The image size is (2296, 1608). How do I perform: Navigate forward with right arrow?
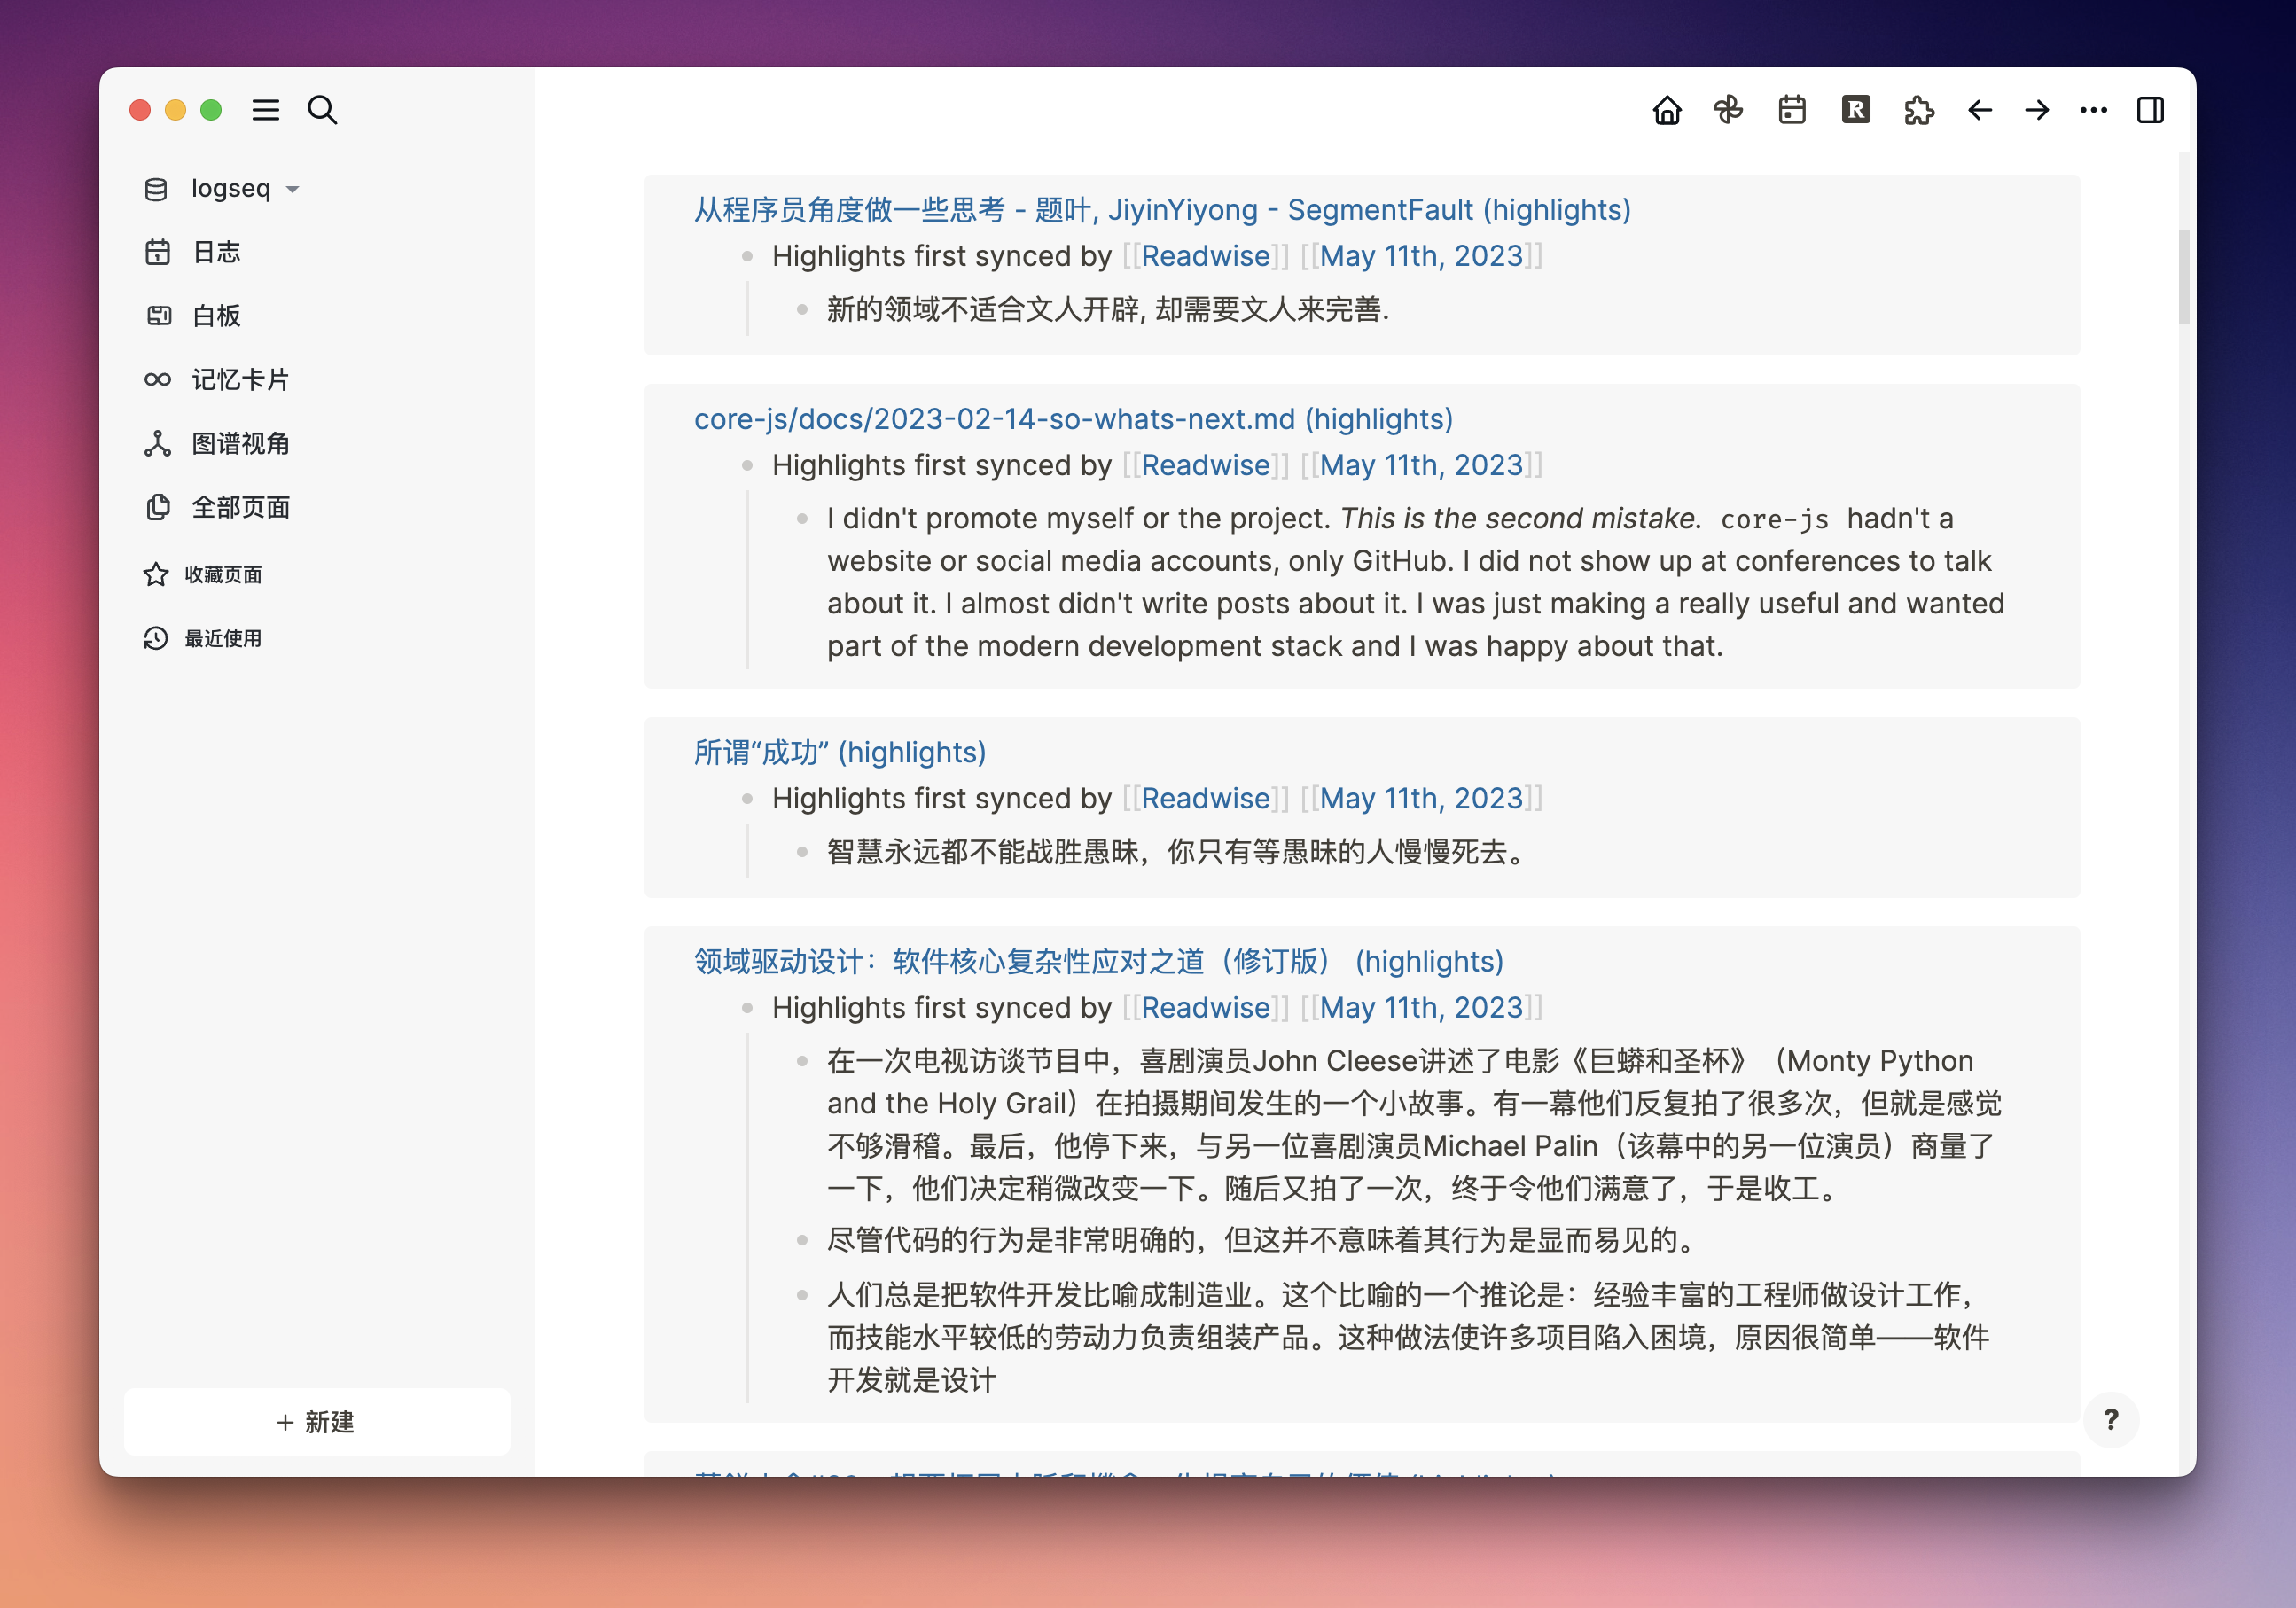pyautogui.click(x=2036, y=110)
